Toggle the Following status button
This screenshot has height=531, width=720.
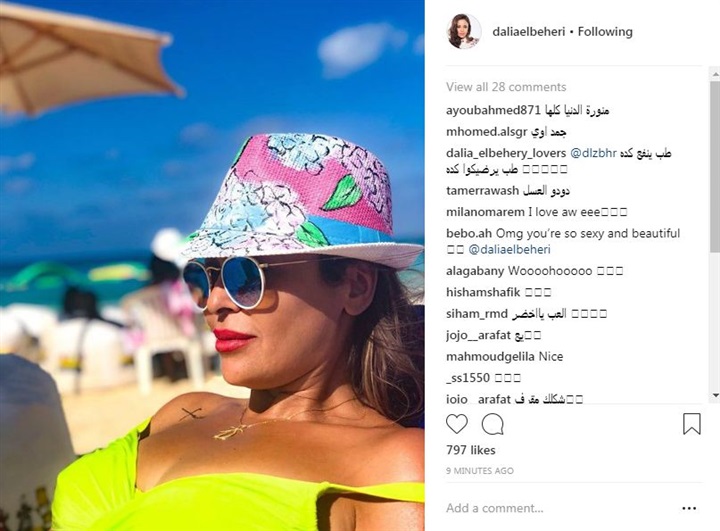605,32
